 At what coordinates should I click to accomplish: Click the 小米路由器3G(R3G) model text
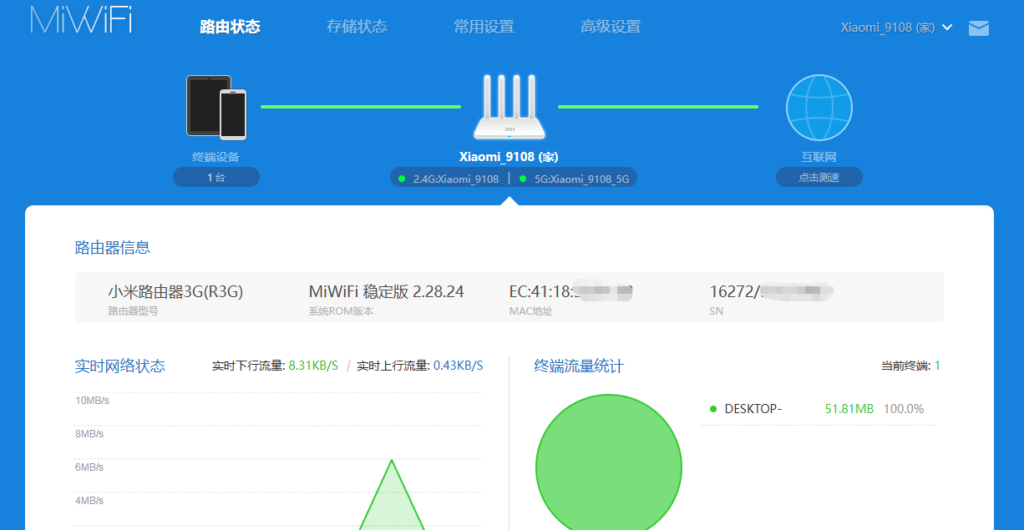(x=175, y=292)
